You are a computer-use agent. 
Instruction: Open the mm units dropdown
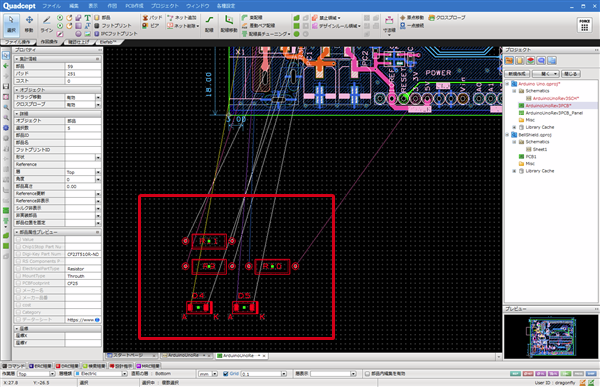tap(208, 374)
